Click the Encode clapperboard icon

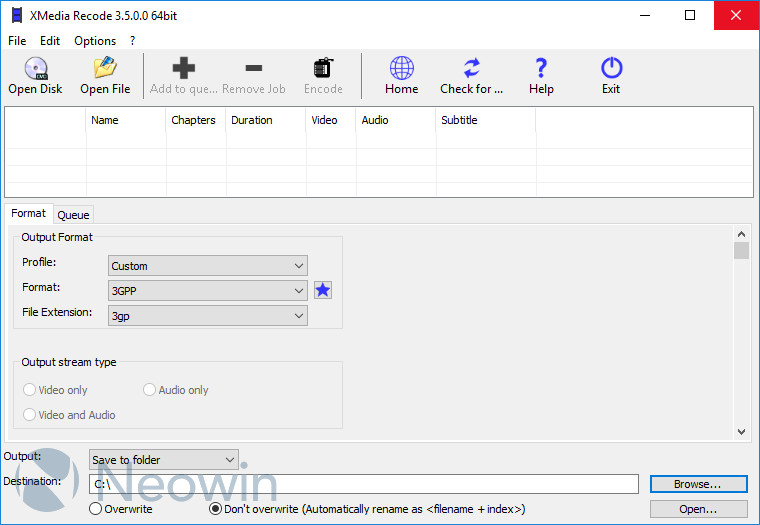tap(323, 69)
